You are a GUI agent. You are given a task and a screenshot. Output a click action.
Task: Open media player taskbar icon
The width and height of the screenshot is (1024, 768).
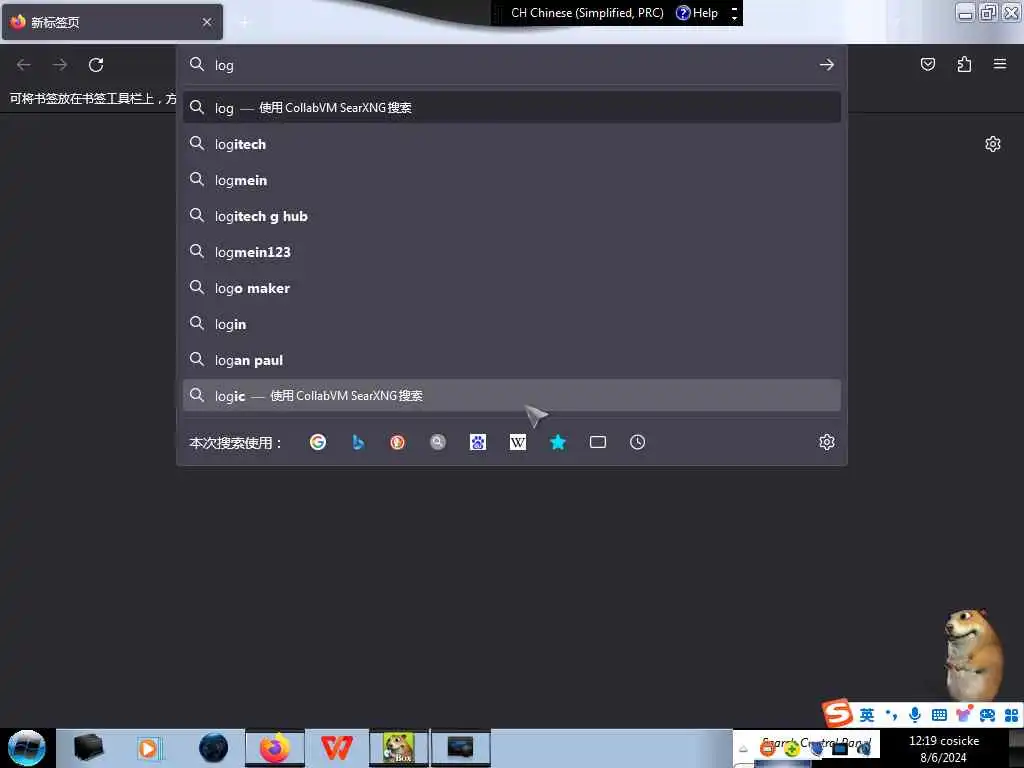pos(148,748)
